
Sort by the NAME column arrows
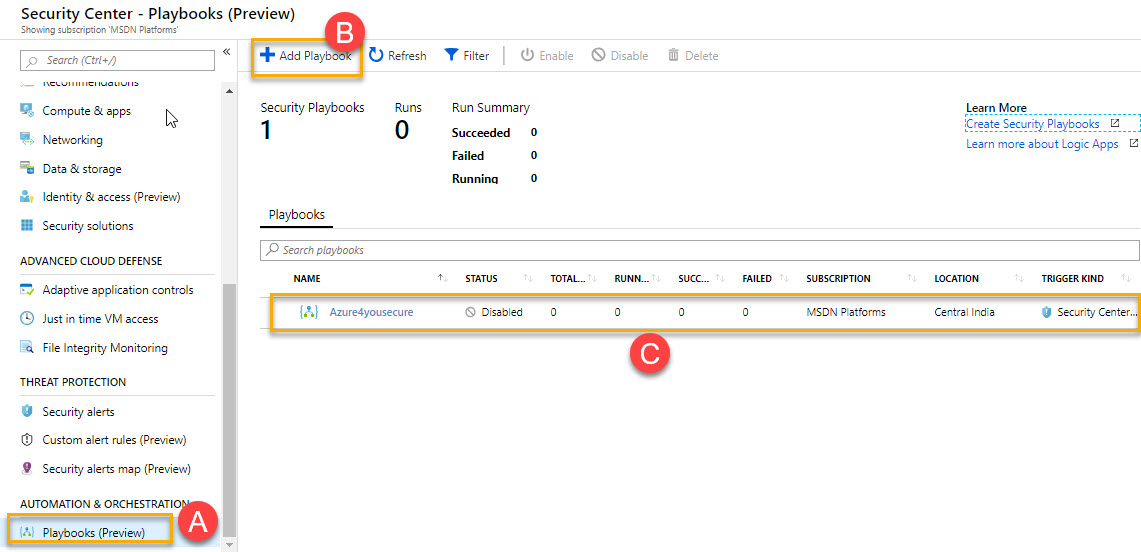(x=442, y=279)
